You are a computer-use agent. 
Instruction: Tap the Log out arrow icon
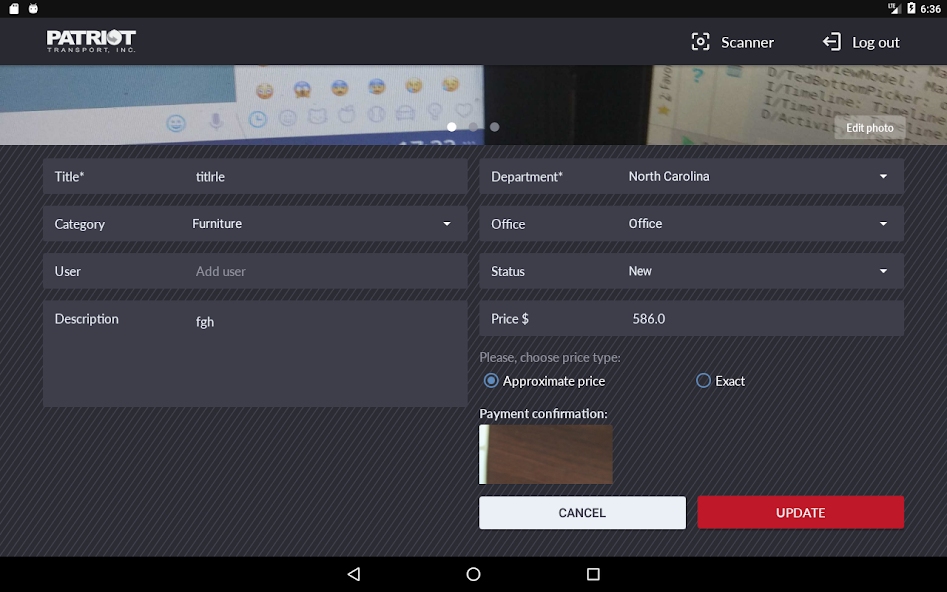[832, 42]
